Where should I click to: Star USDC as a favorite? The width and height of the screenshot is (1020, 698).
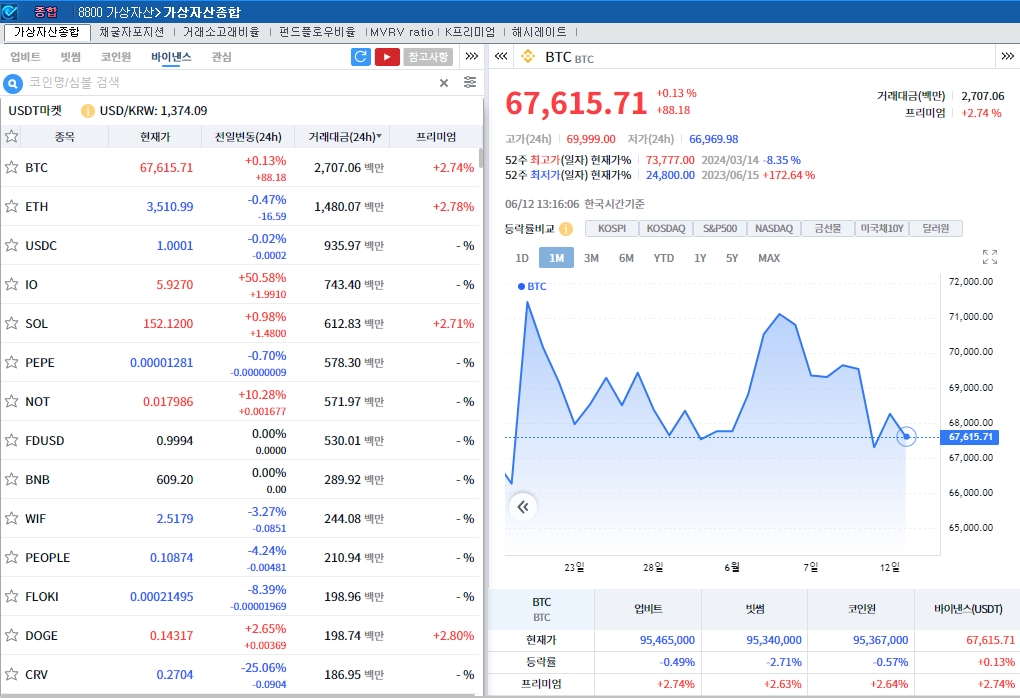point(12,245)
